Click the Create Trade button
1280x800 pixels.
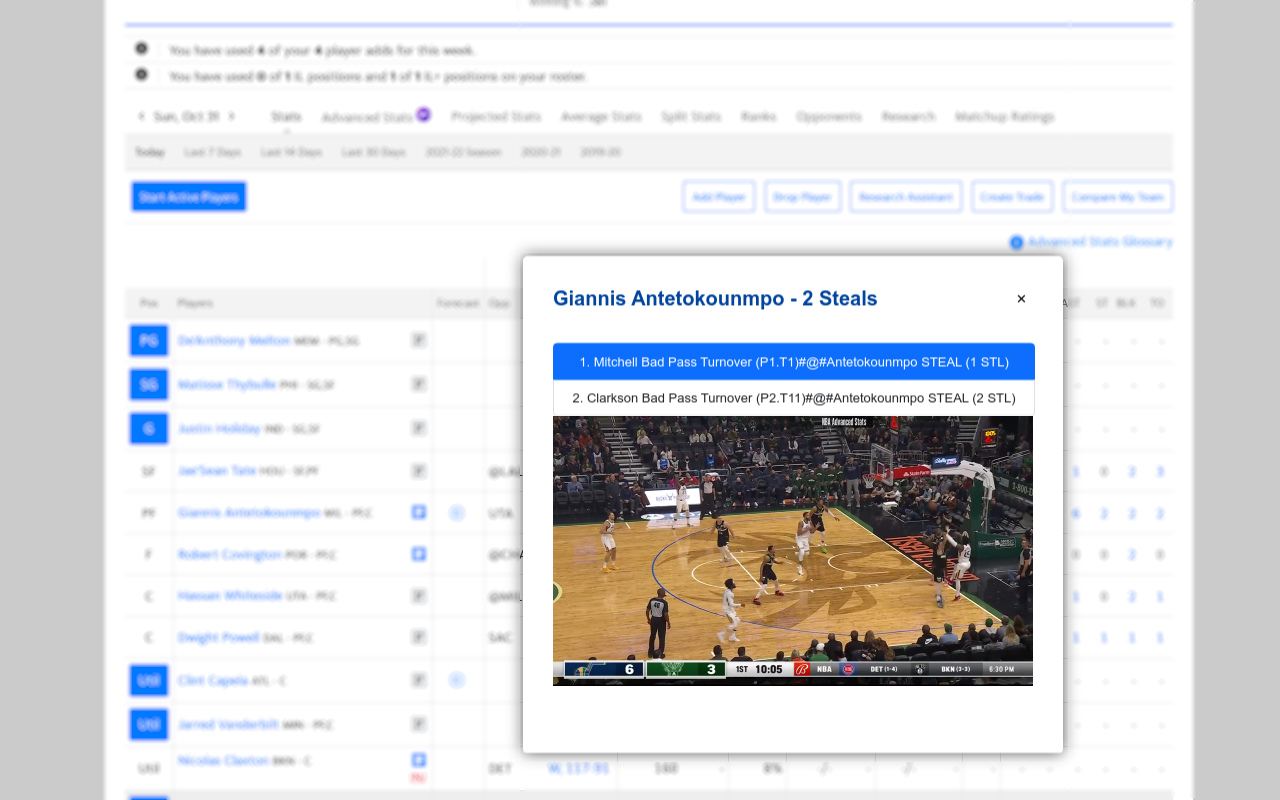pyautogui.click(x=1012, y=197)
